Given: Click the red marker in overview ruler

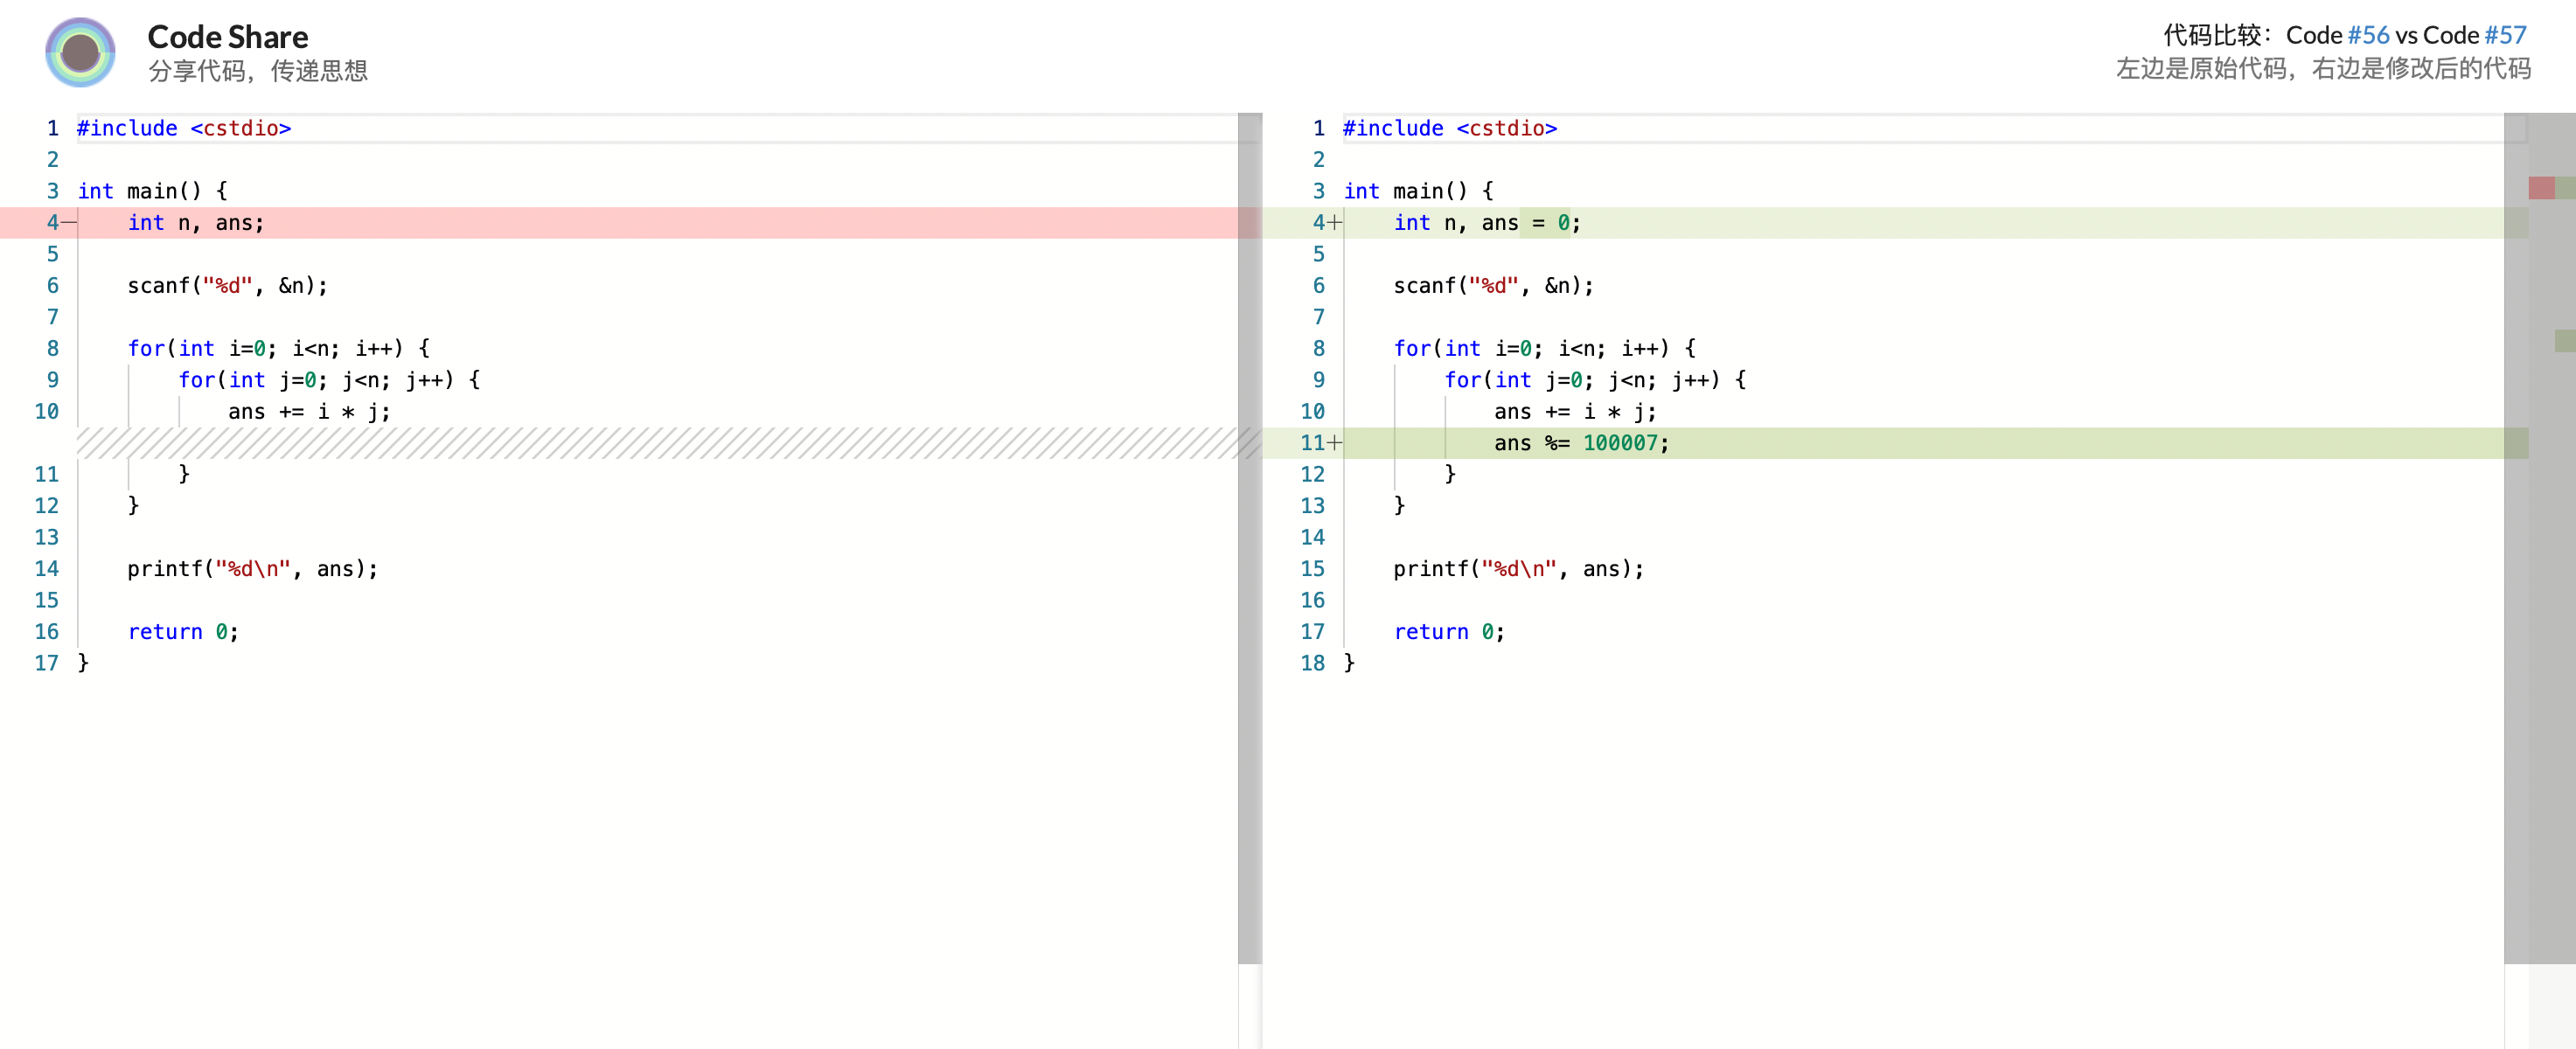Looking at the screenshot, I should [2541, 188].
